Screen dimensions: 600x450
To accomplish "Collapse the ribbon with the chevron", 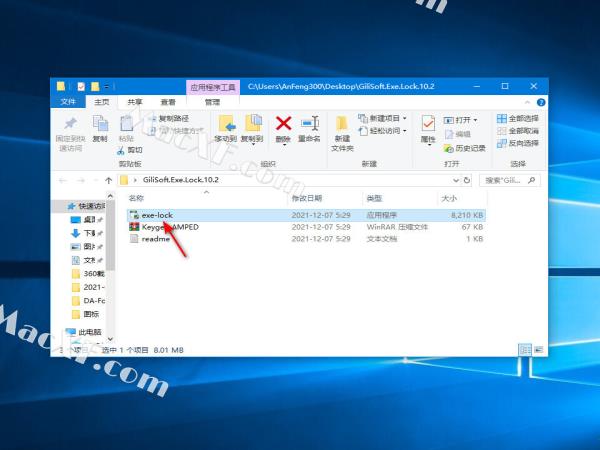I will tap(527, 102).
